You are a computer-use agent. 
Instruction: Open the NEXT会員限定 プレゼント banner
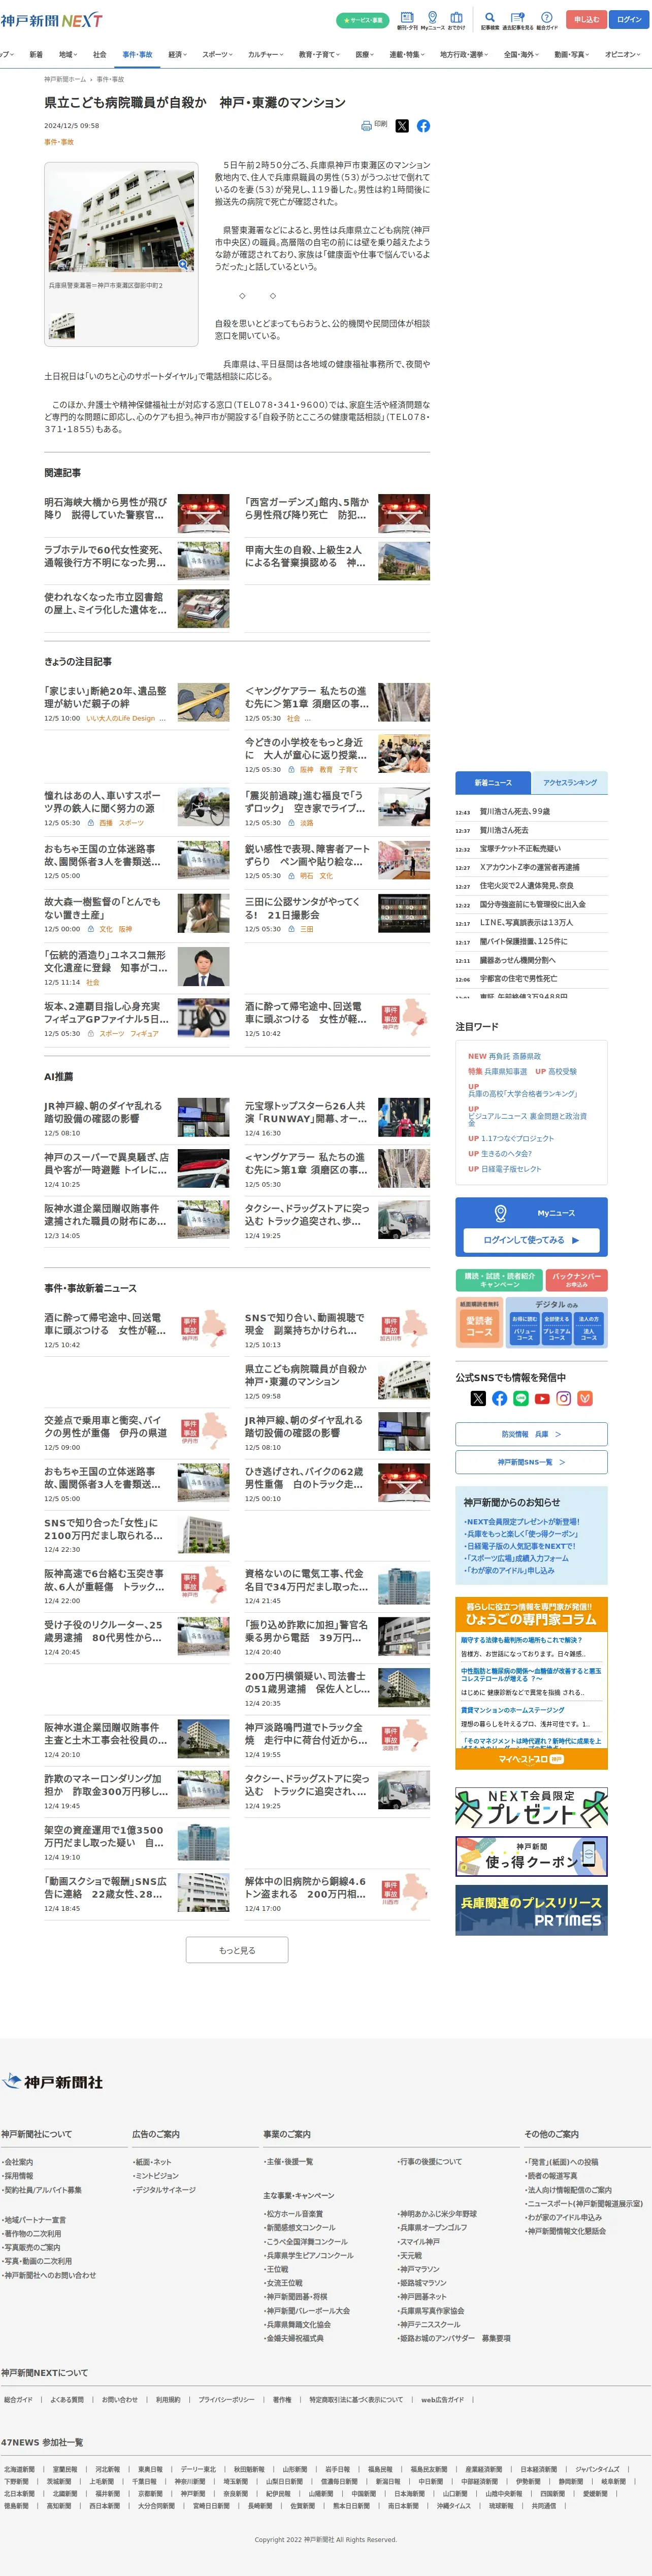click(531, 1807)
